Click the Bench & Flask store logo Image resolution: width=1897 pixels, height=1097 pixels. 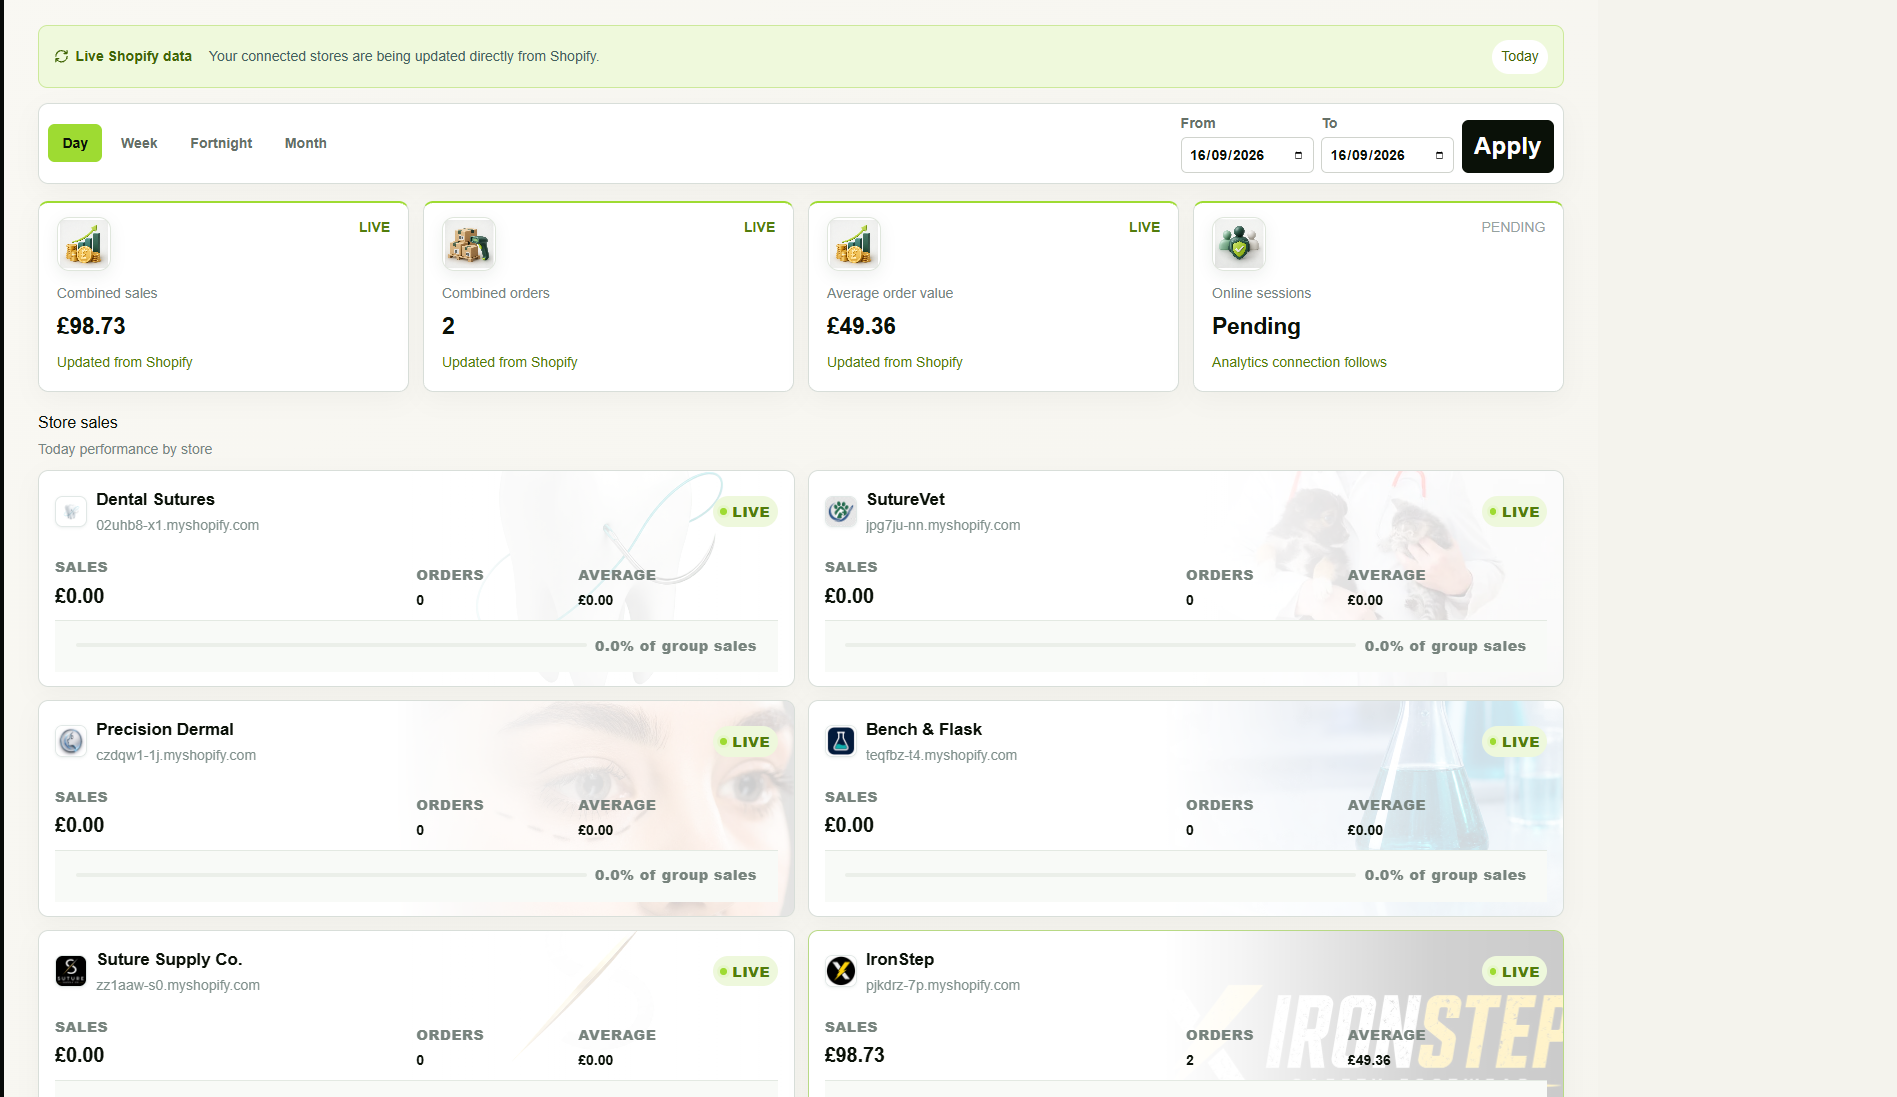click(x=841, y=742)
